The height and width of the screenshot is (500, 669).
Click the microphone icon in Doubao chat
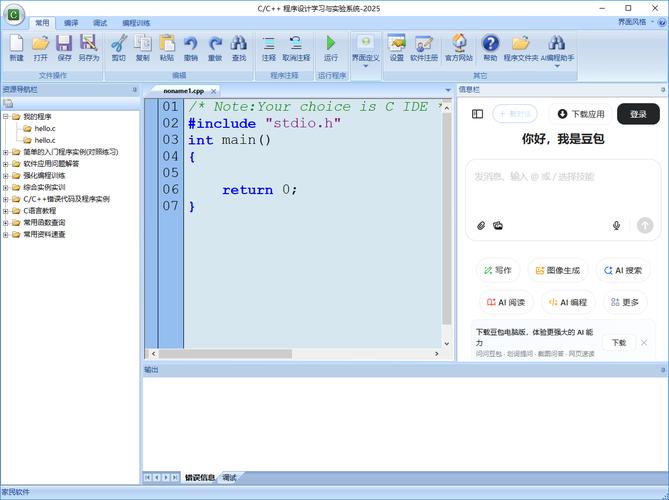[616, 225]
